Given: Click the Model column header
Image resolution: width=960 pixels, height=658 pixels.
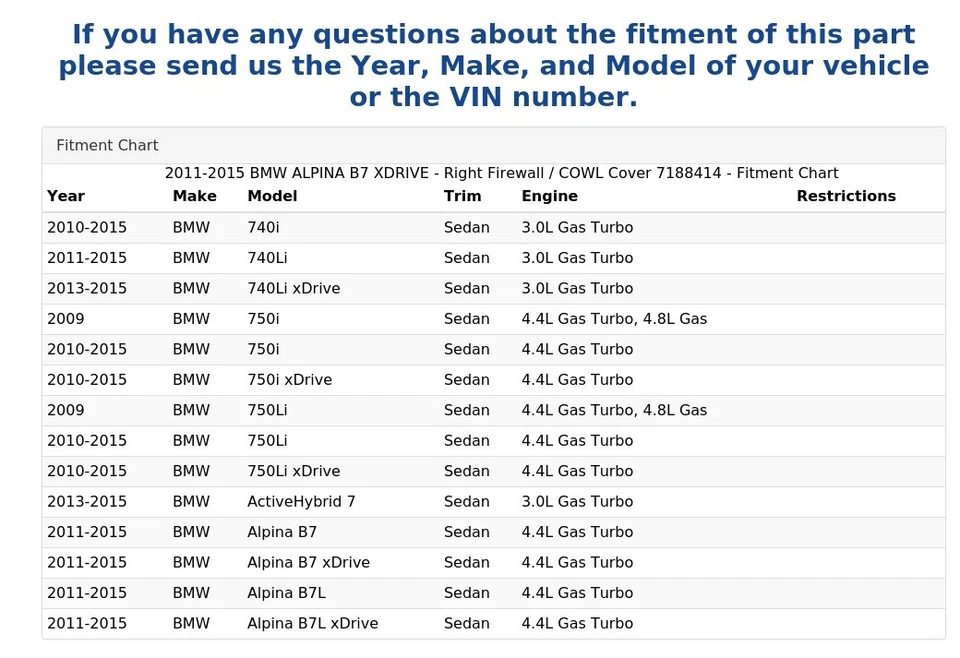Looking at the screenshot, I should 272,197.
